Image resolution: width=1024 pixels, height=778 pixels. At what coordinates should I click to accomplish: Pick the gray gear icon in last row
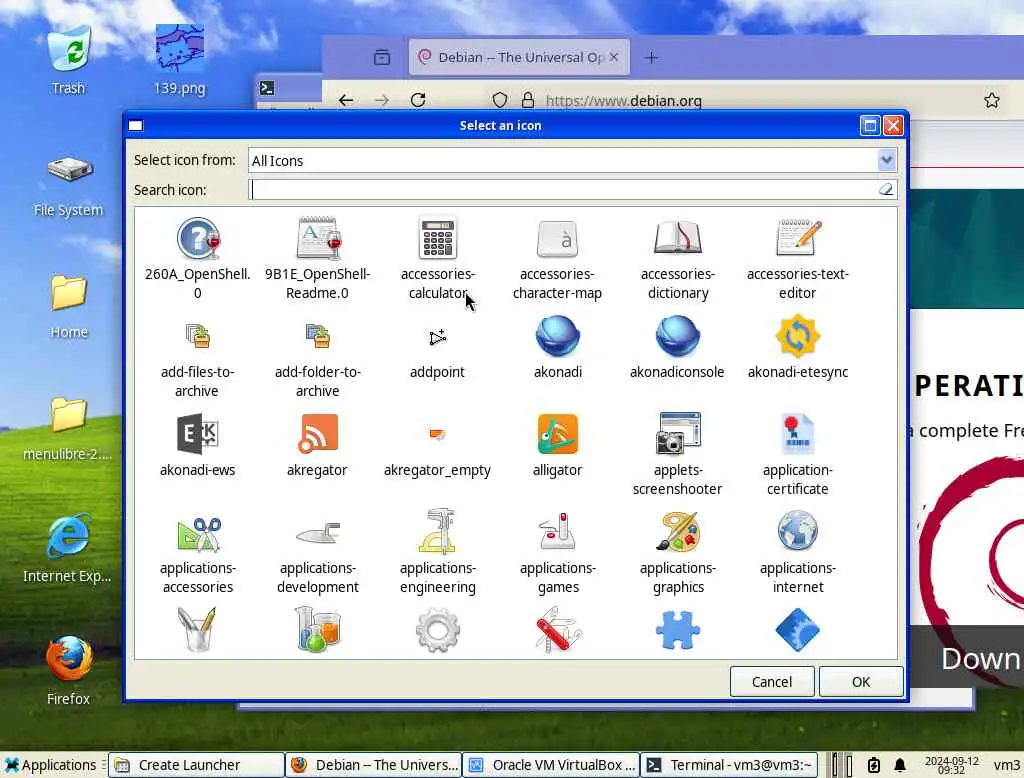point(438,630)
